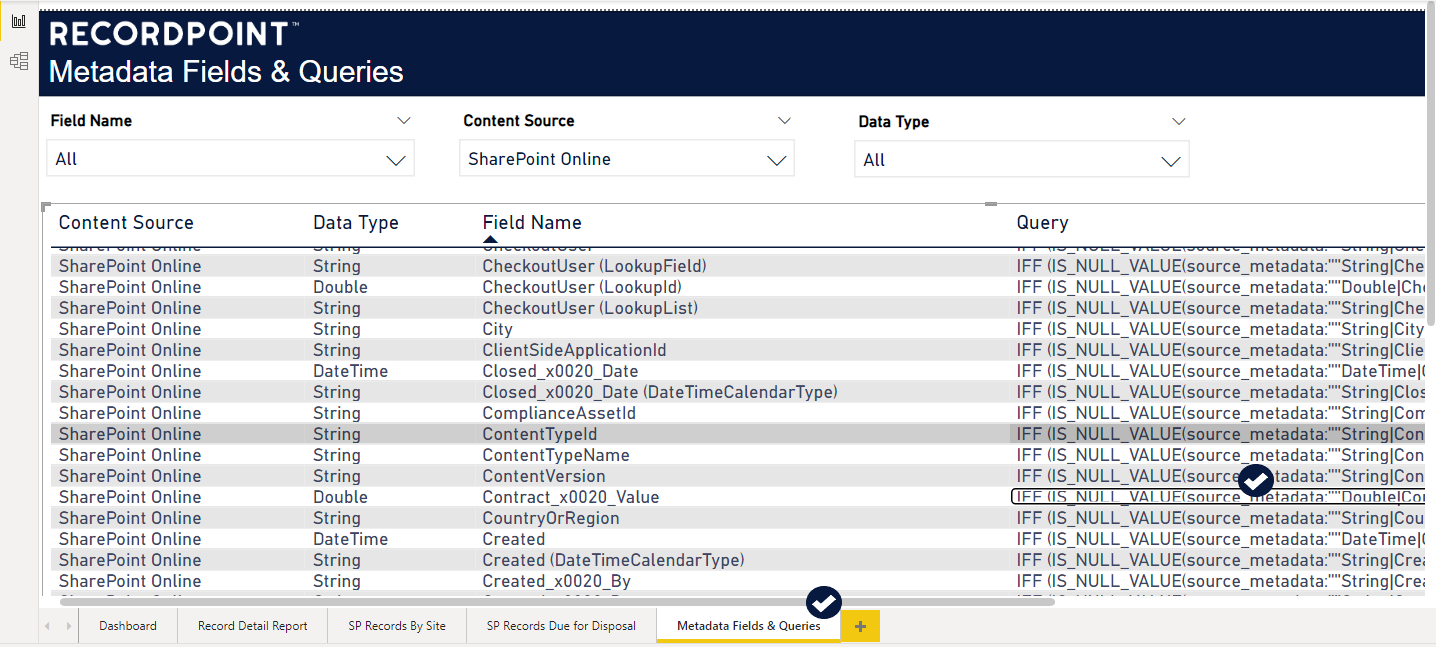The image size is (1436, 647).
Task: Open SP Records Due for Disposal tab
Action: pos(561,626)
